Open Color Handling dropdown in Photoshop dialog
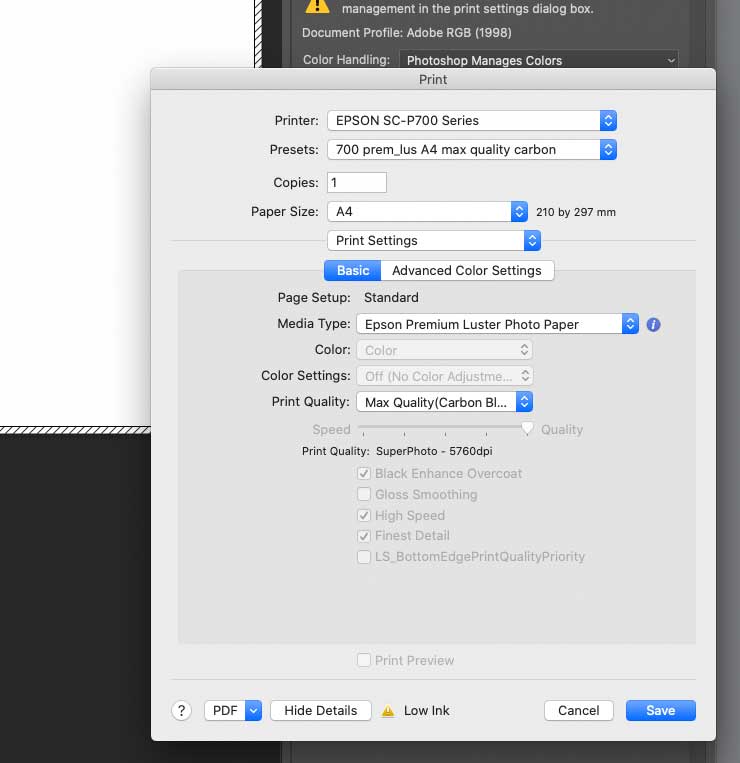 539,60
